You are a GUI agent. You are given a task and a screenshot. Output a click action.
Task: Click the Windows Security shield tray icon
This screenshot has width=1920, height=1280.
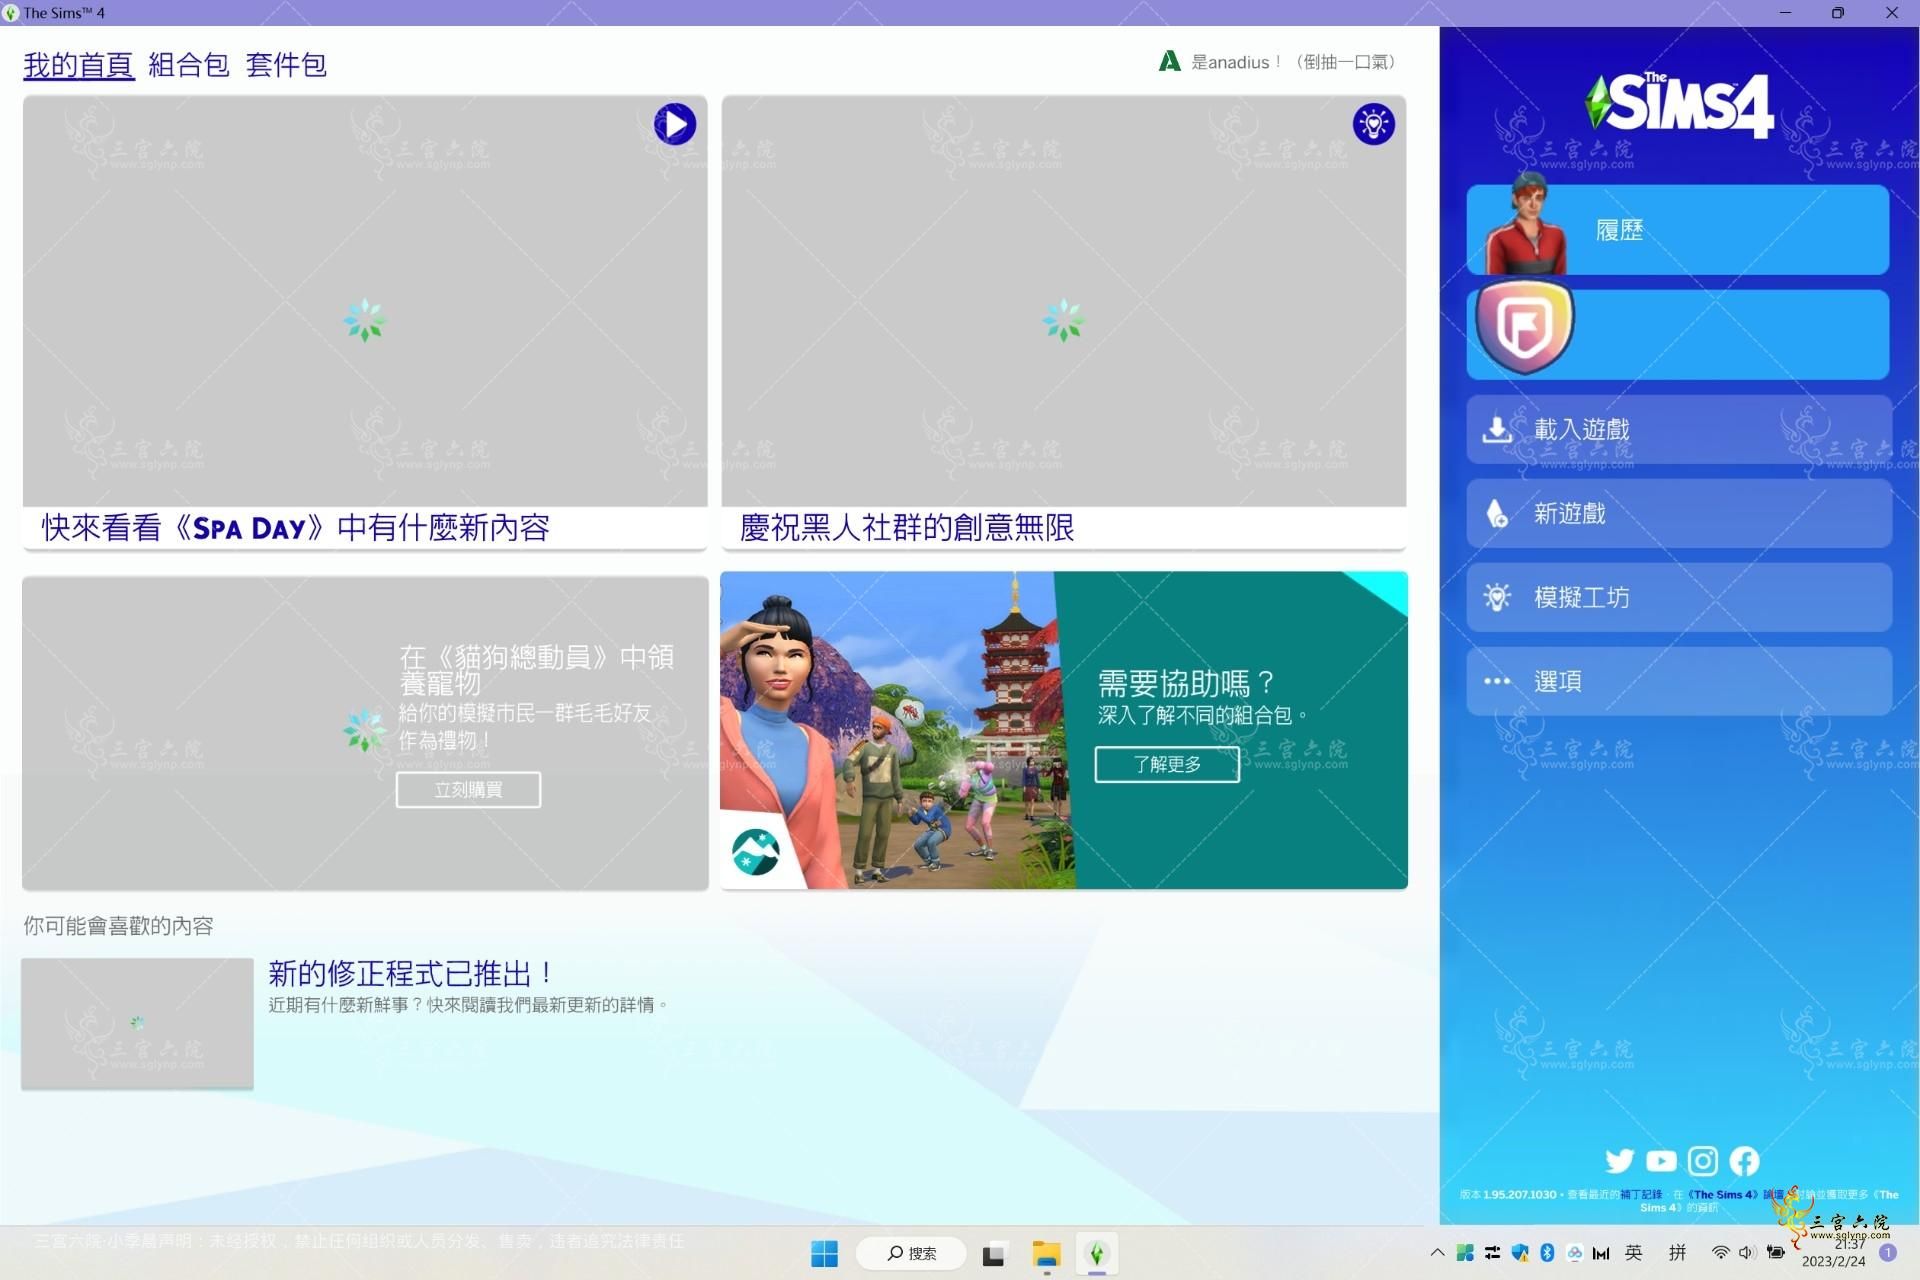pyautogui.click(x=1520, y=1252)
